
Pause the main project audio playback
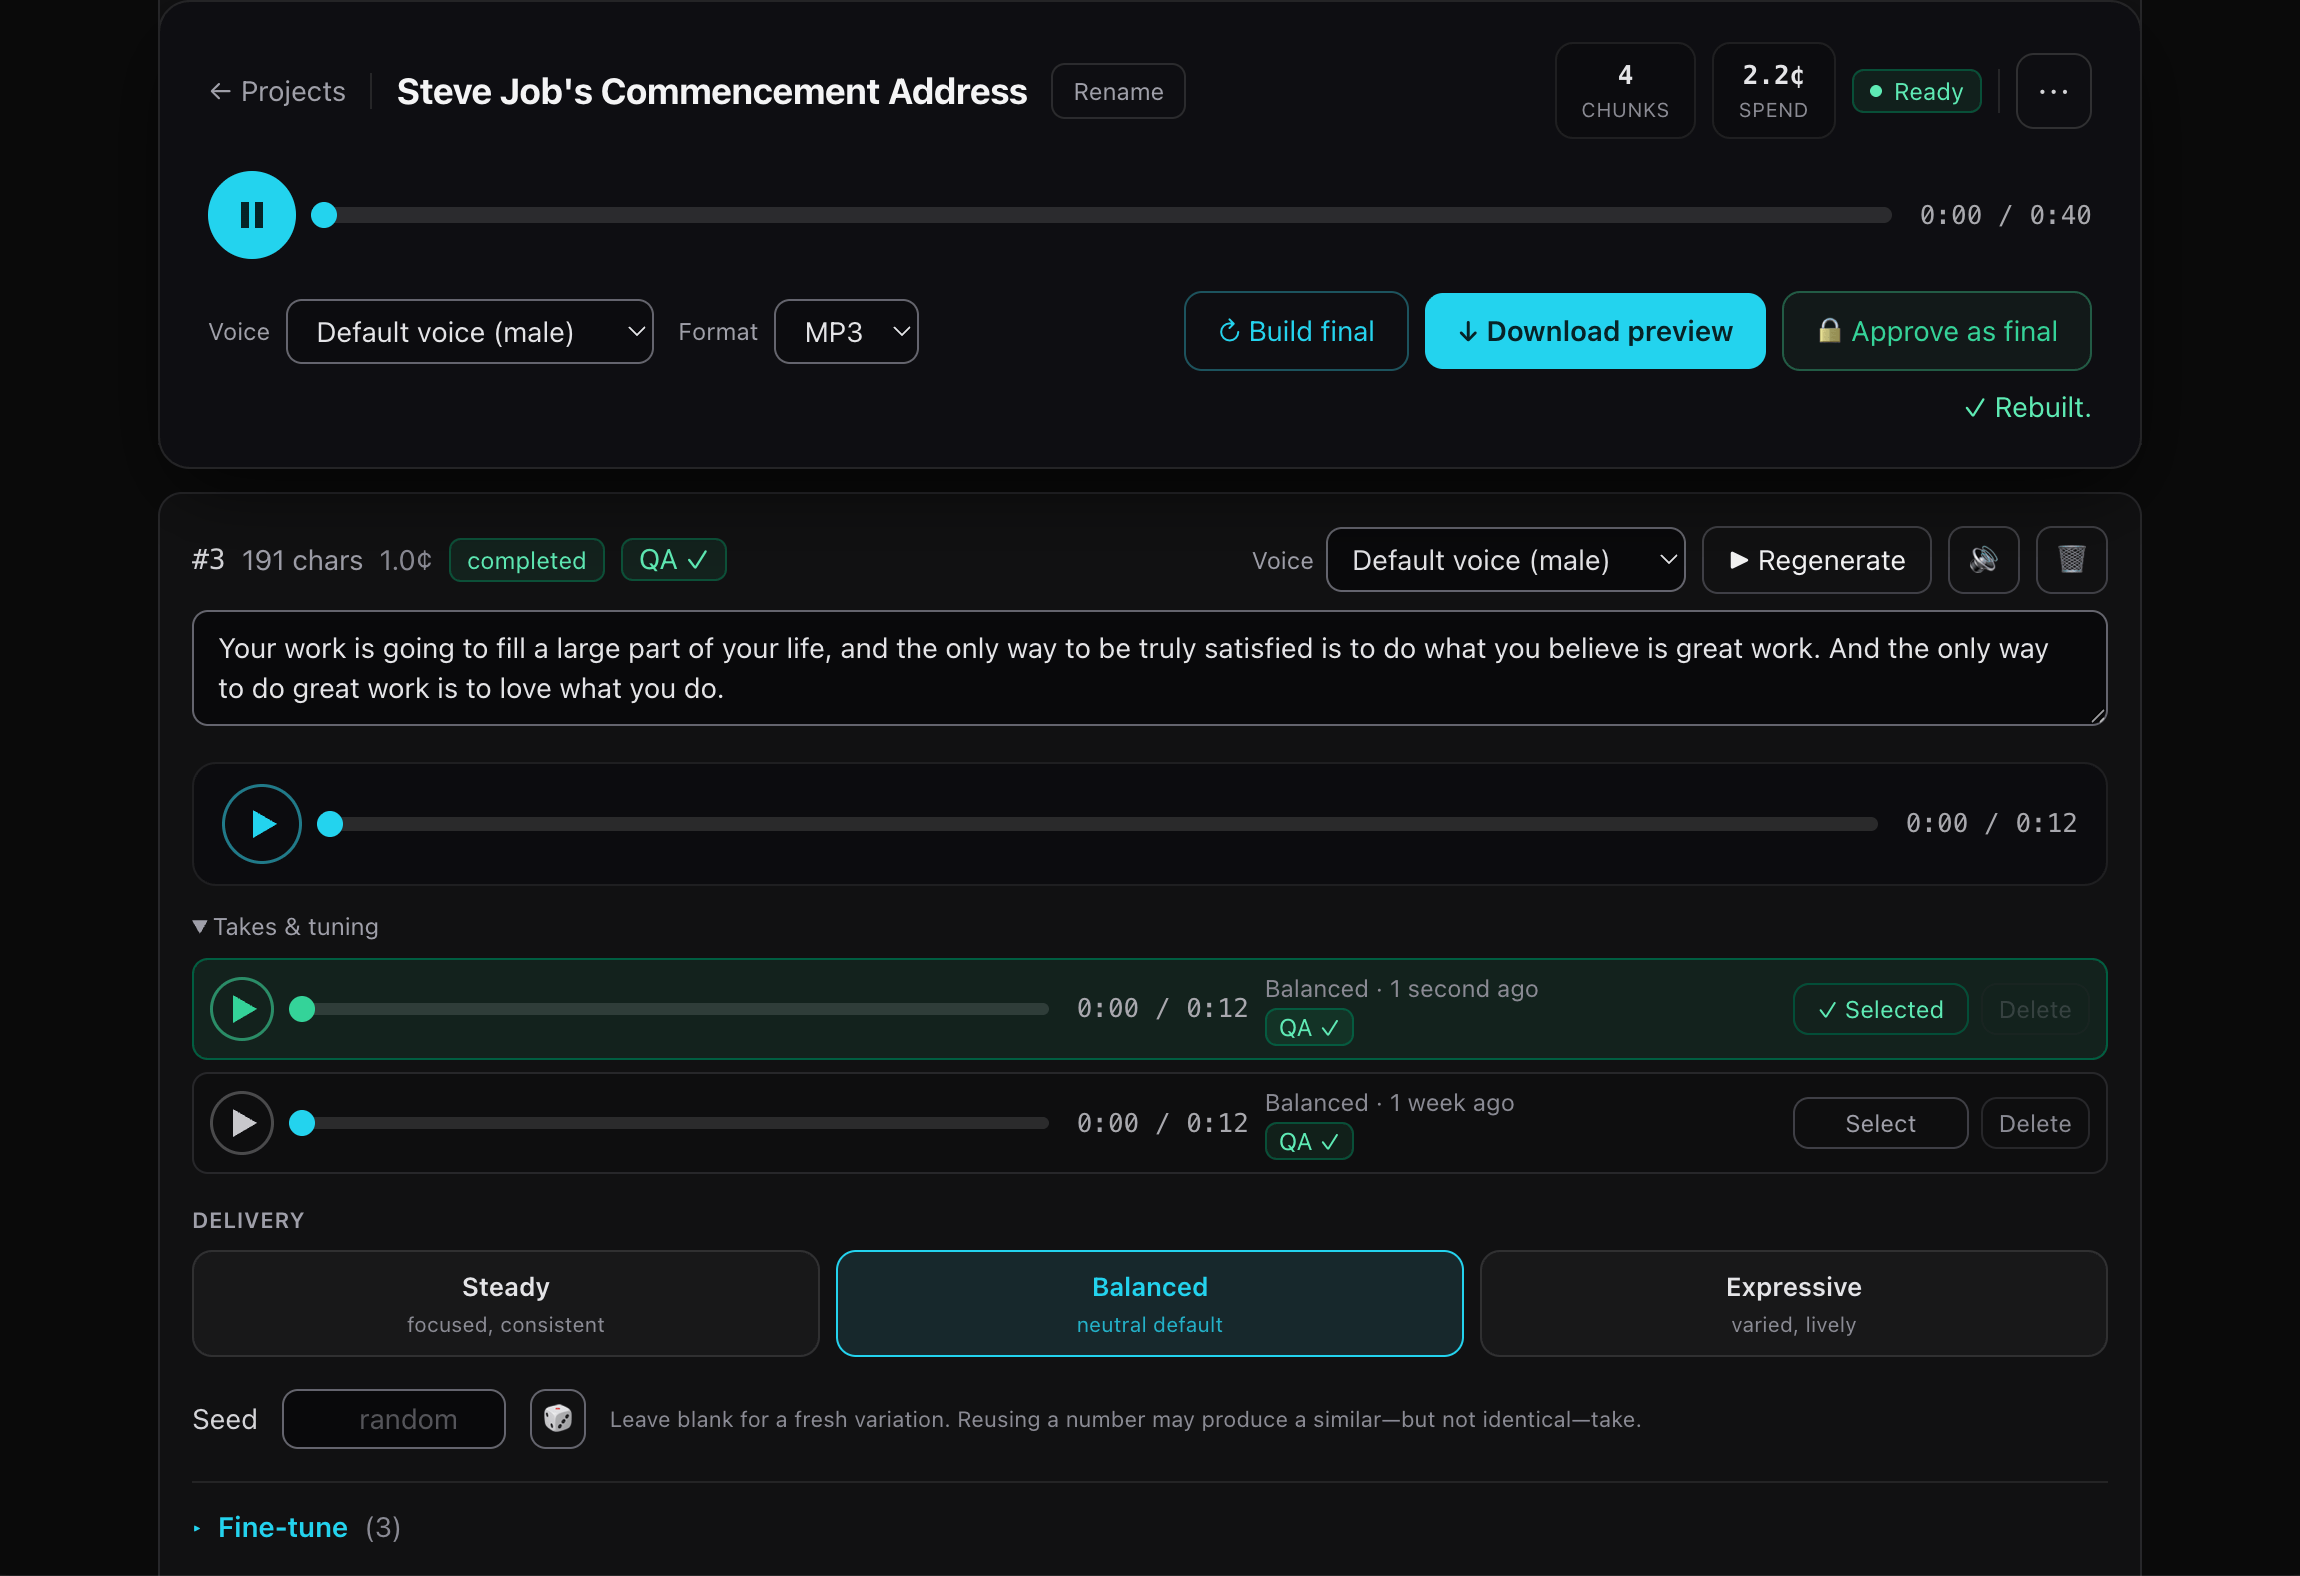click(251, 215)
